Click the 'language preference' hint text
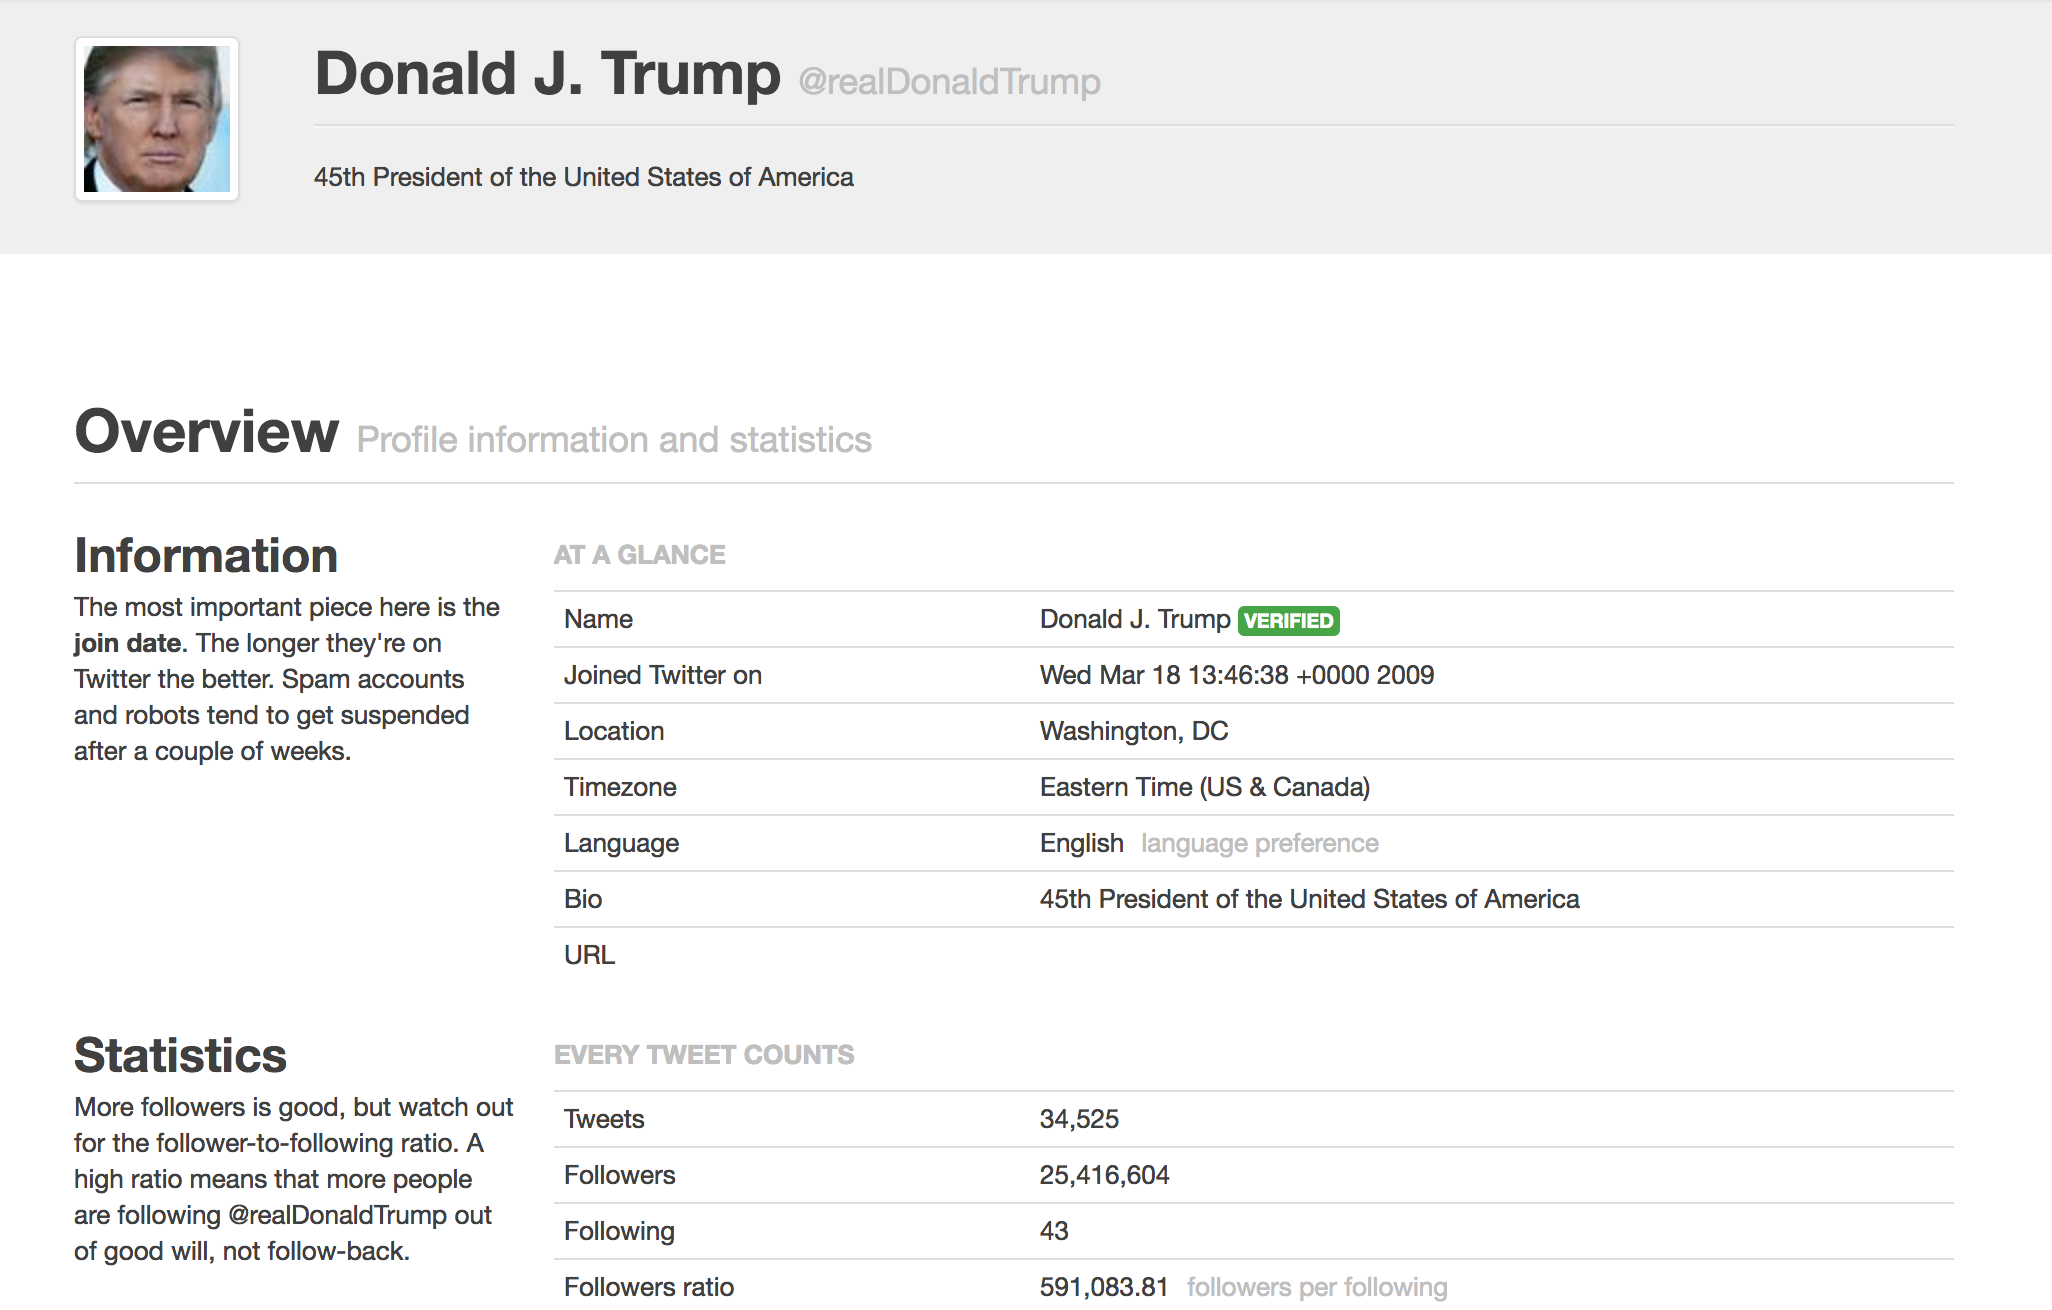 coord(1259,843)
